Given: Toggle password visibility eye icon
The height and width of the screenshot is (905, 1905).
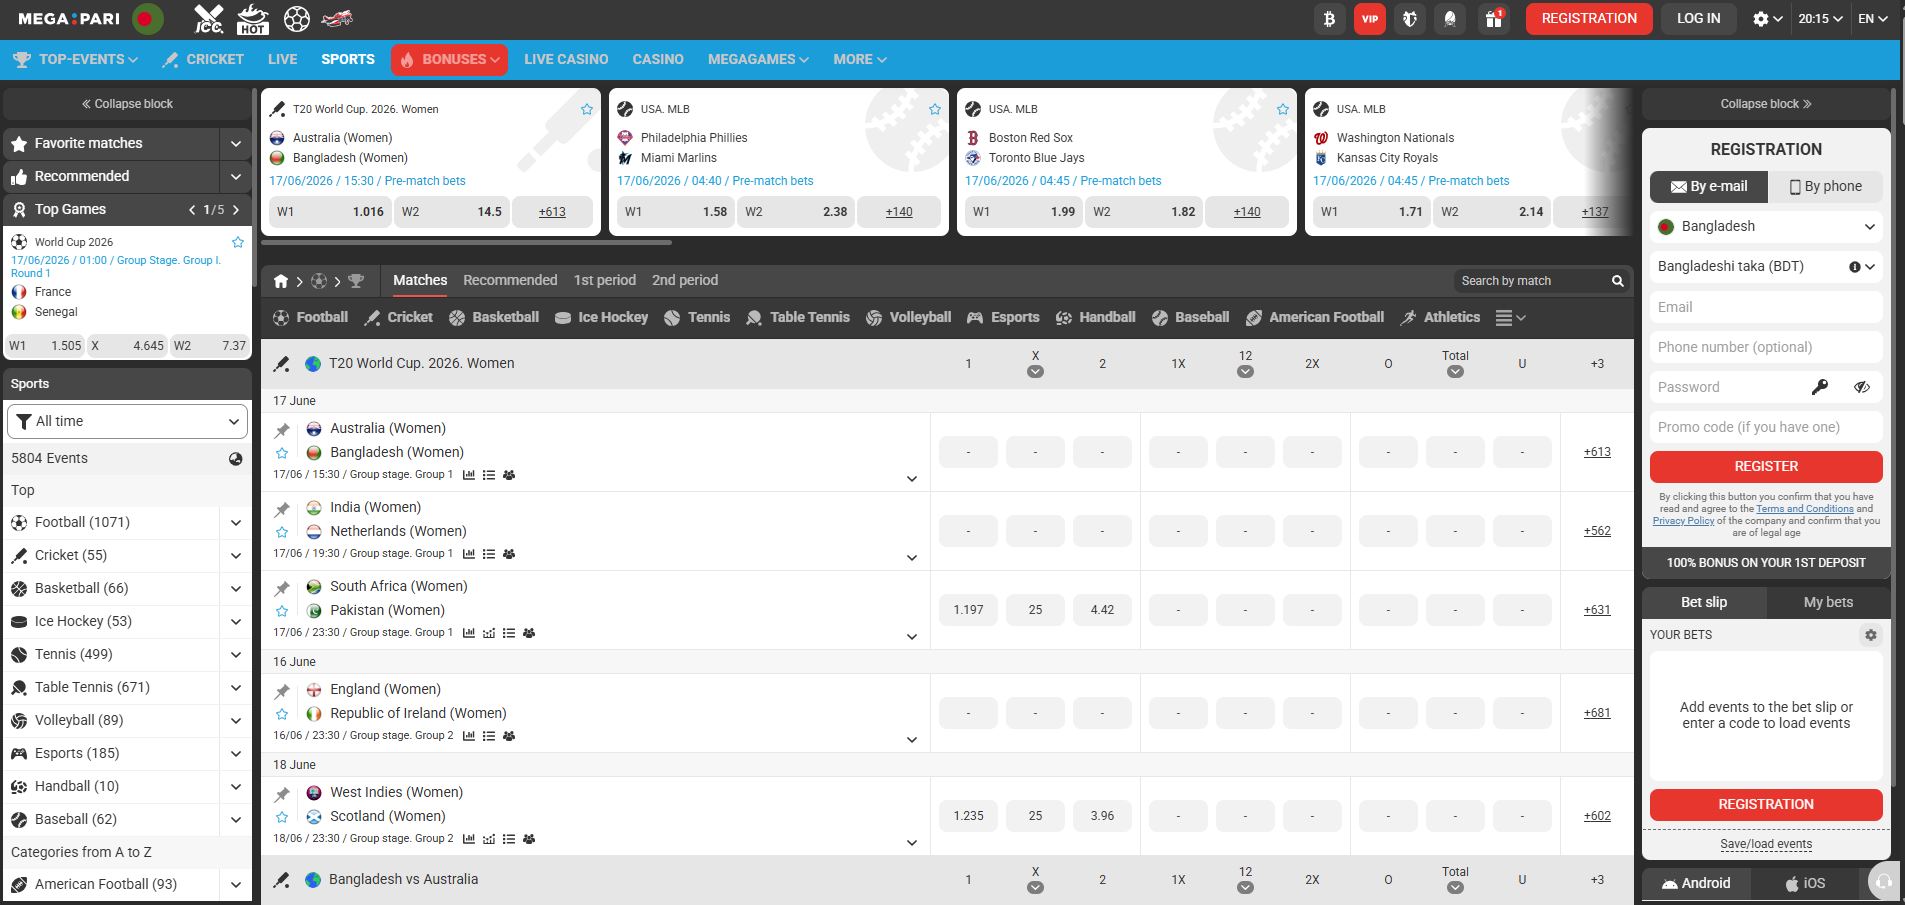Looking at the screenshot, I should tap(1861, 387).
